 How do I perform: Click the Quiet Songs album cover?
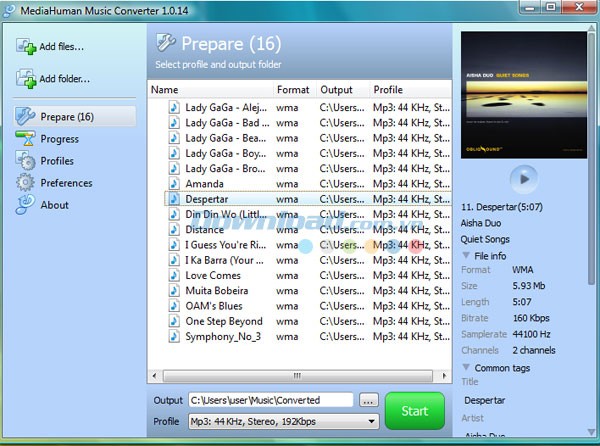point(524,95)
